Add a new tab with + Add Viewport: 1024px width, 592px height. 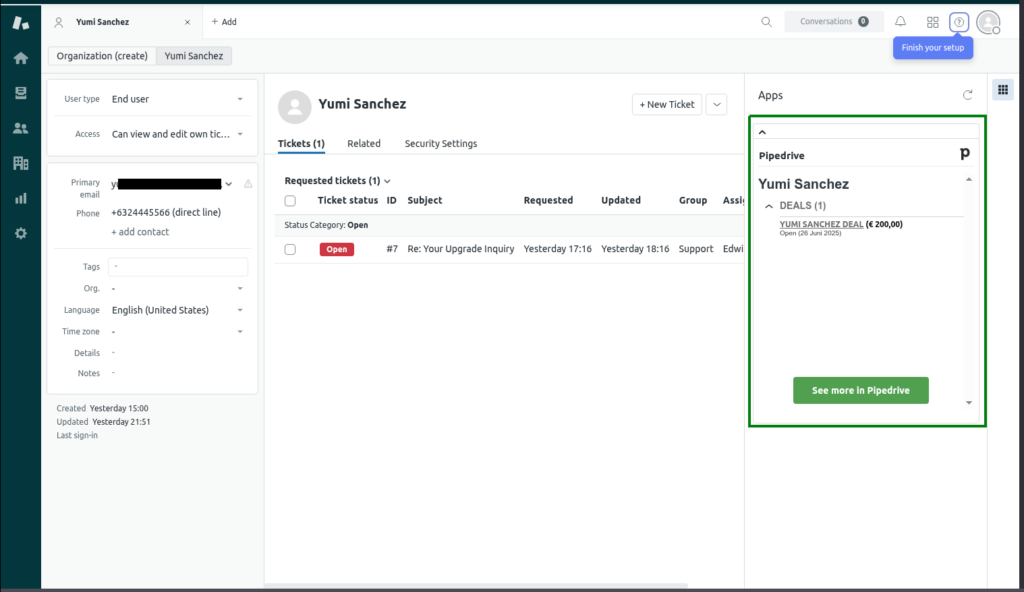pyautogui.click(x=224, y=22)
